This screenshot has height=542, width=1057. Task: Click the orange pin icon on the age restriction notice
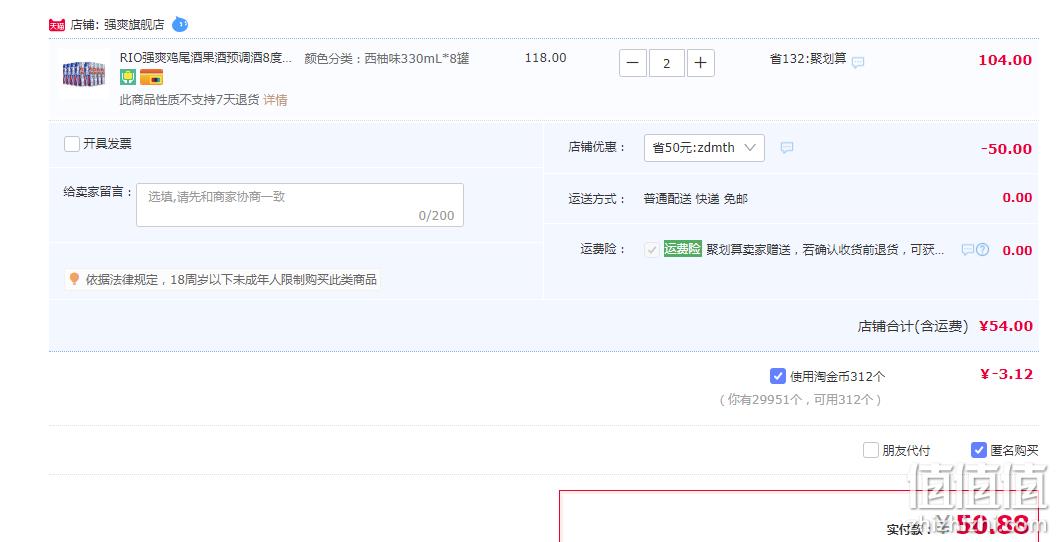click(x=74, y=278)
